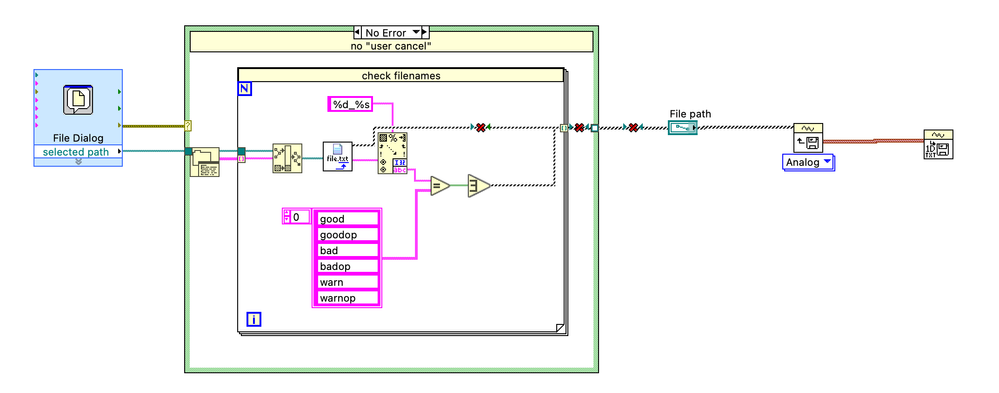Click the File Dialog express VI icon
The width and height of the screenshot is (999, 393).
[x=78, y=100]
